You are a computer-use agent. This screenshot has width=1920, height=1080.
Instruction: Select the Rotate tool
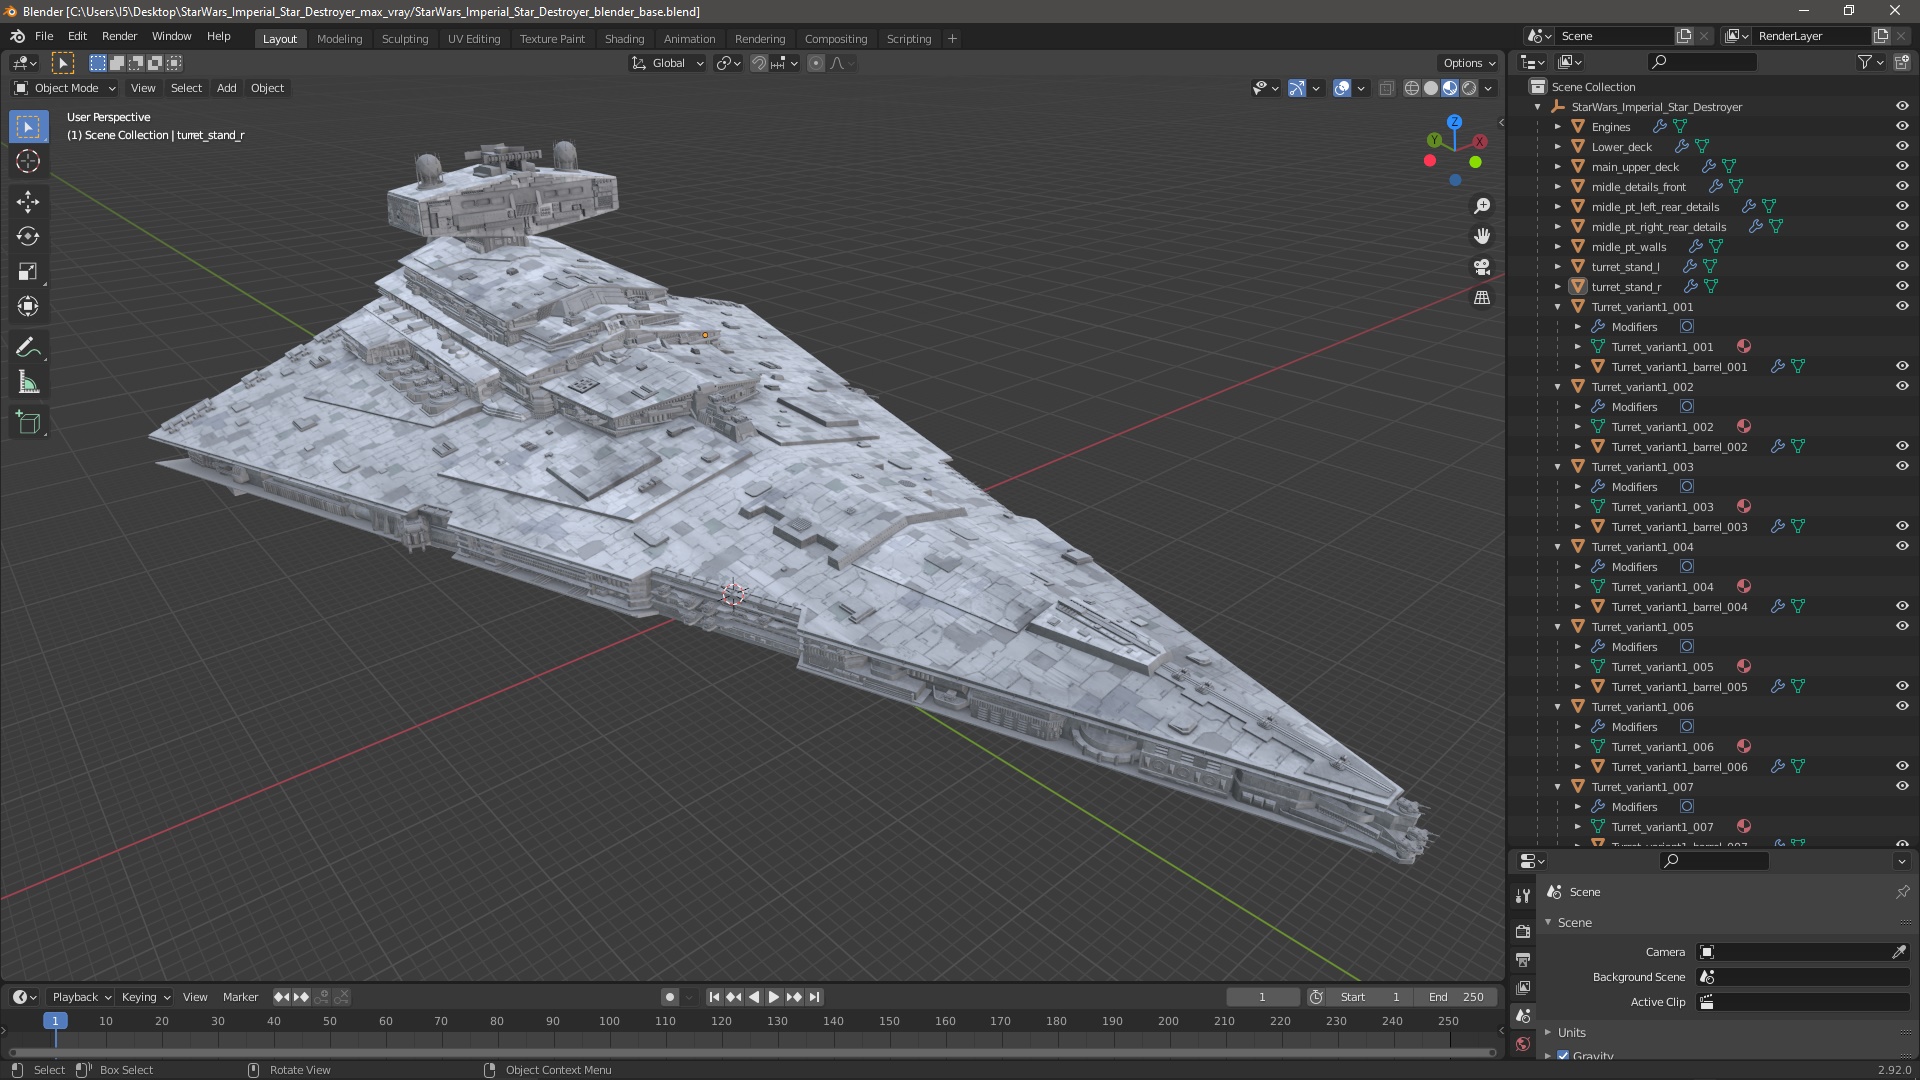click(28, 237)
